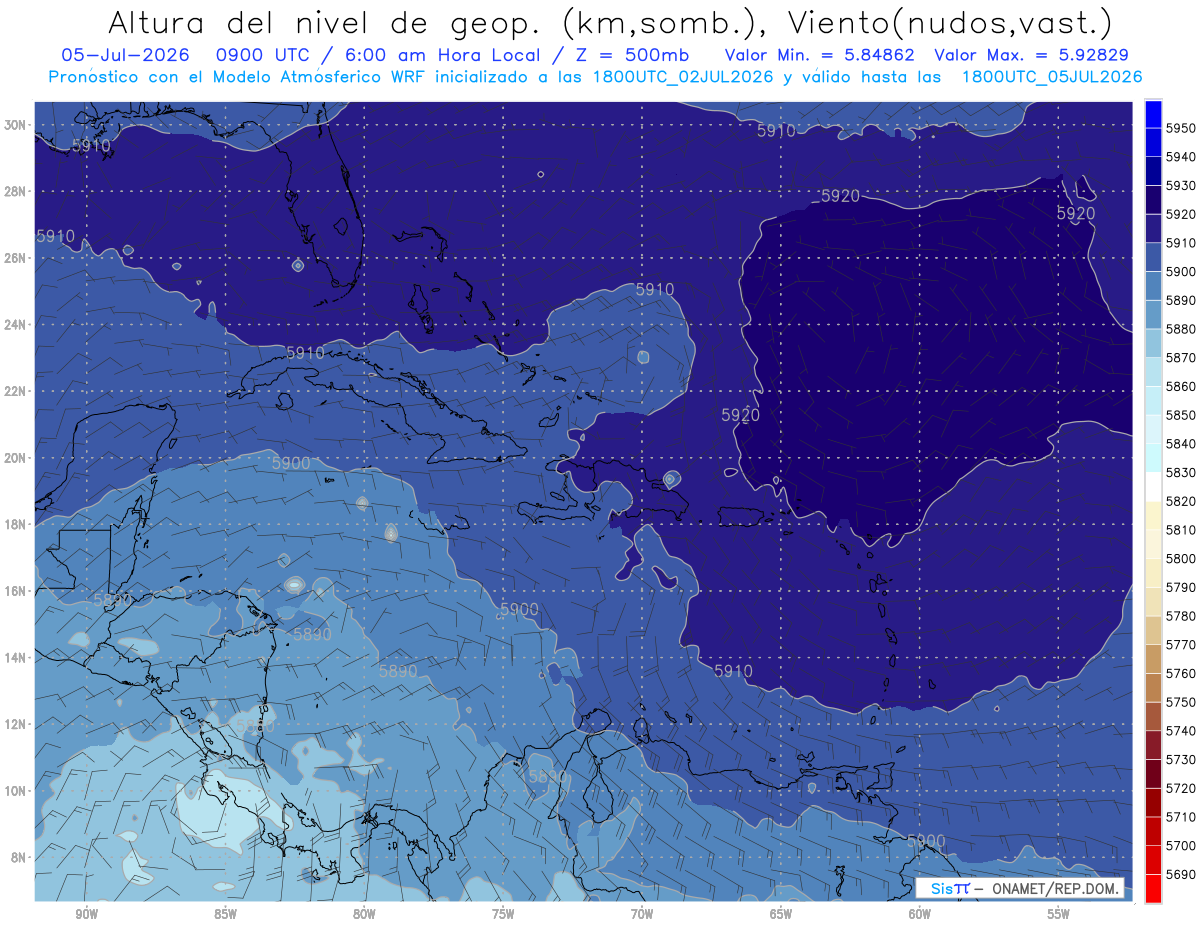Image resolution: width=1200 pixels, height=927 pixels.
Task: Click the 85W longitude axis label
Action: point(225,915)
